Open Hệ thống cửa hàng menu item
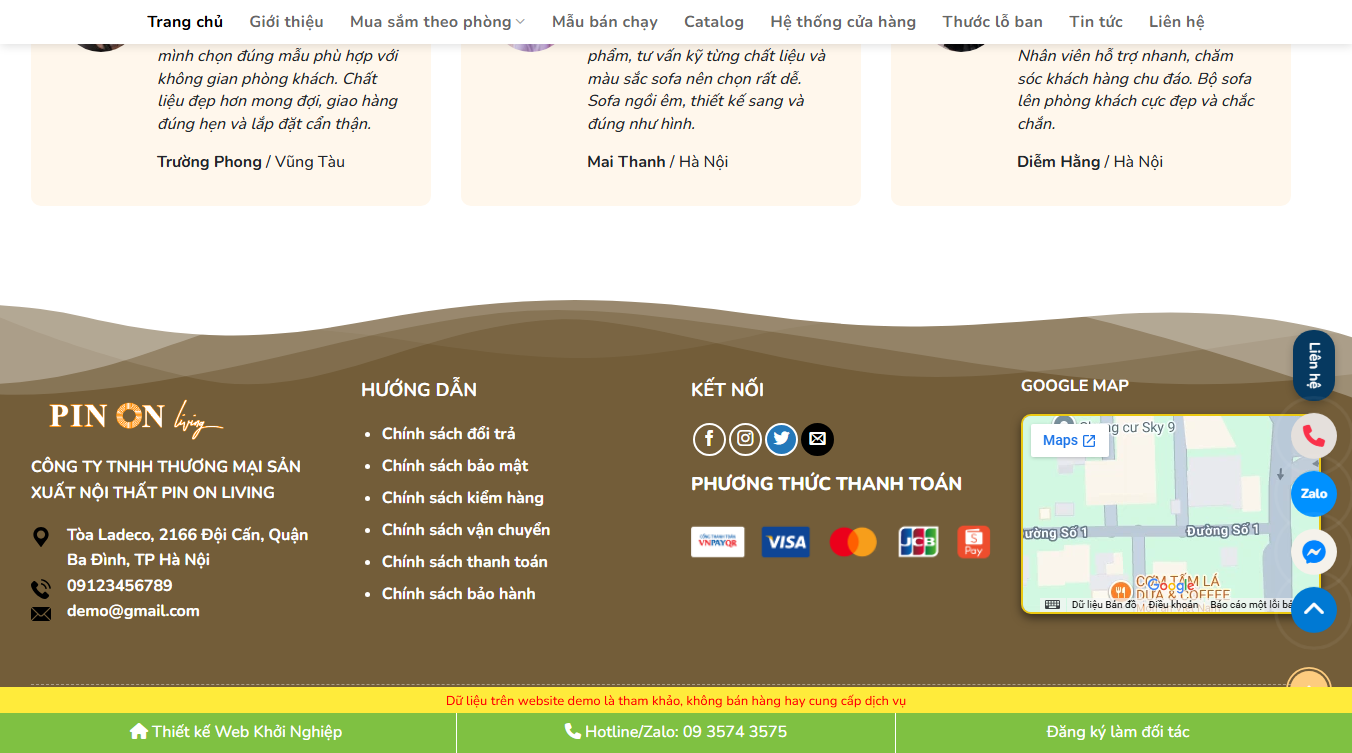The image size is (1352, 753). (x=843, y=22)
